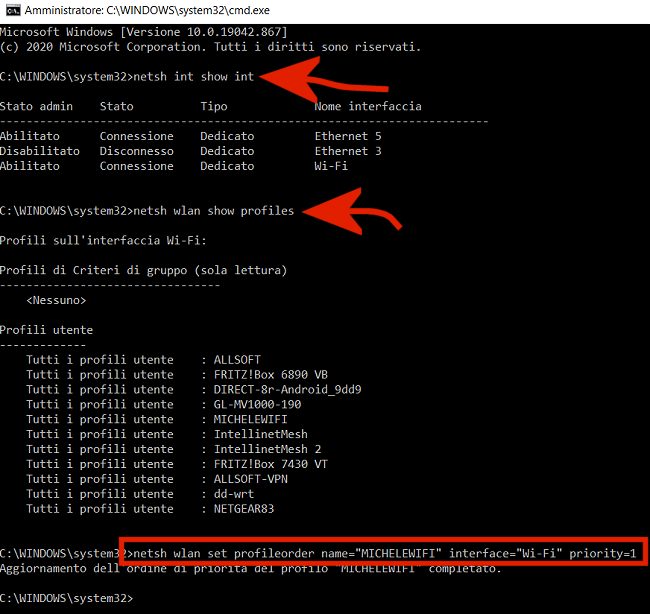Click the ALLSOFT profile name
The width and height of the screenshot is (650, 614).
click(x=237, y=360)
